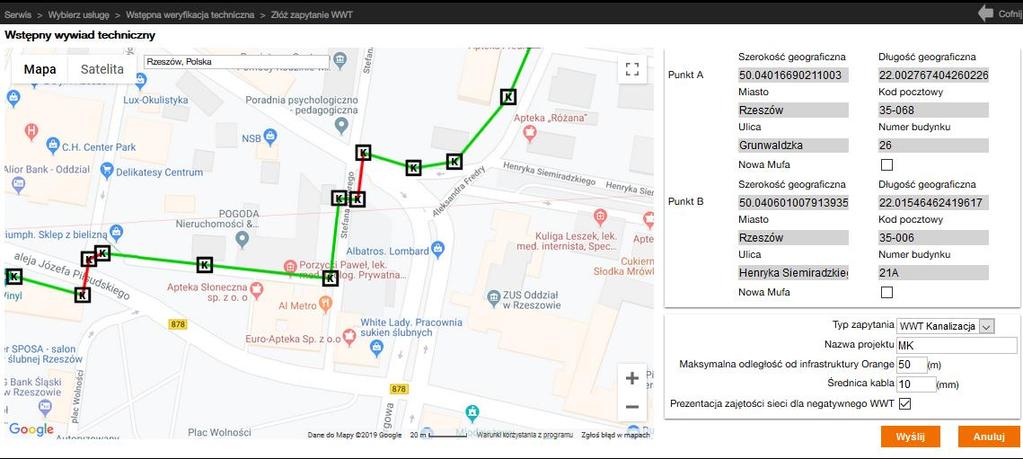Switch to Satelita view tab
The image size is (1023, 459).
coord(102,69)
